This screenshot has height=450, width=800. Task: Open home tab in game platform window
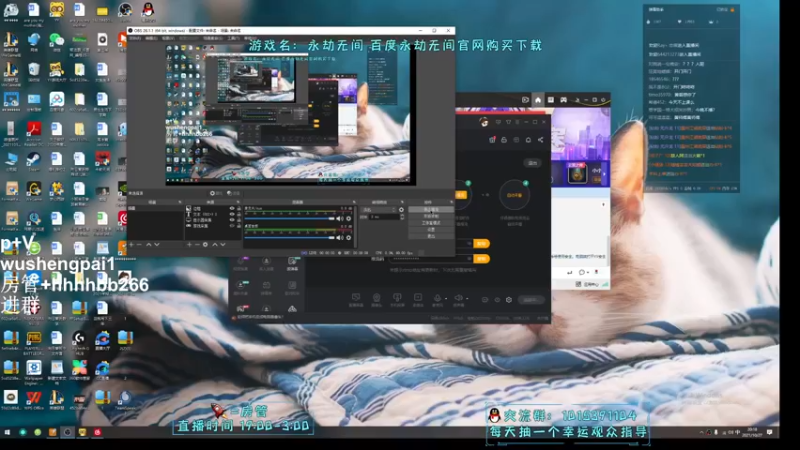click(x=538, y=99)
